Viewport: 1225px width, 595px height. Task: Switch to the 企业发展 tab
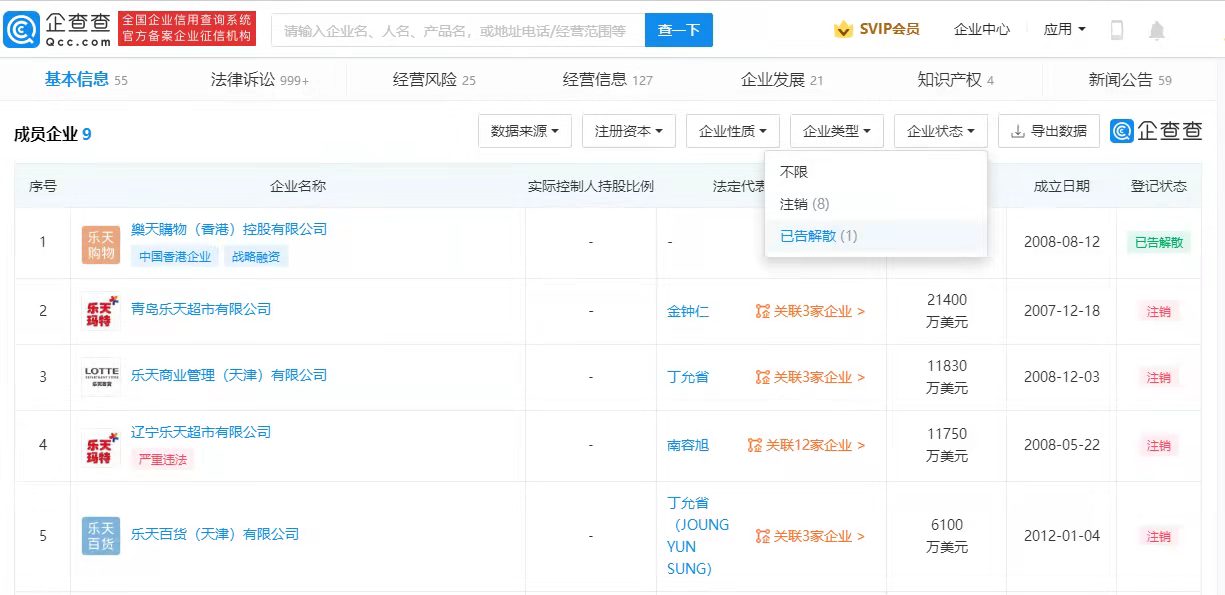(782, 79)
